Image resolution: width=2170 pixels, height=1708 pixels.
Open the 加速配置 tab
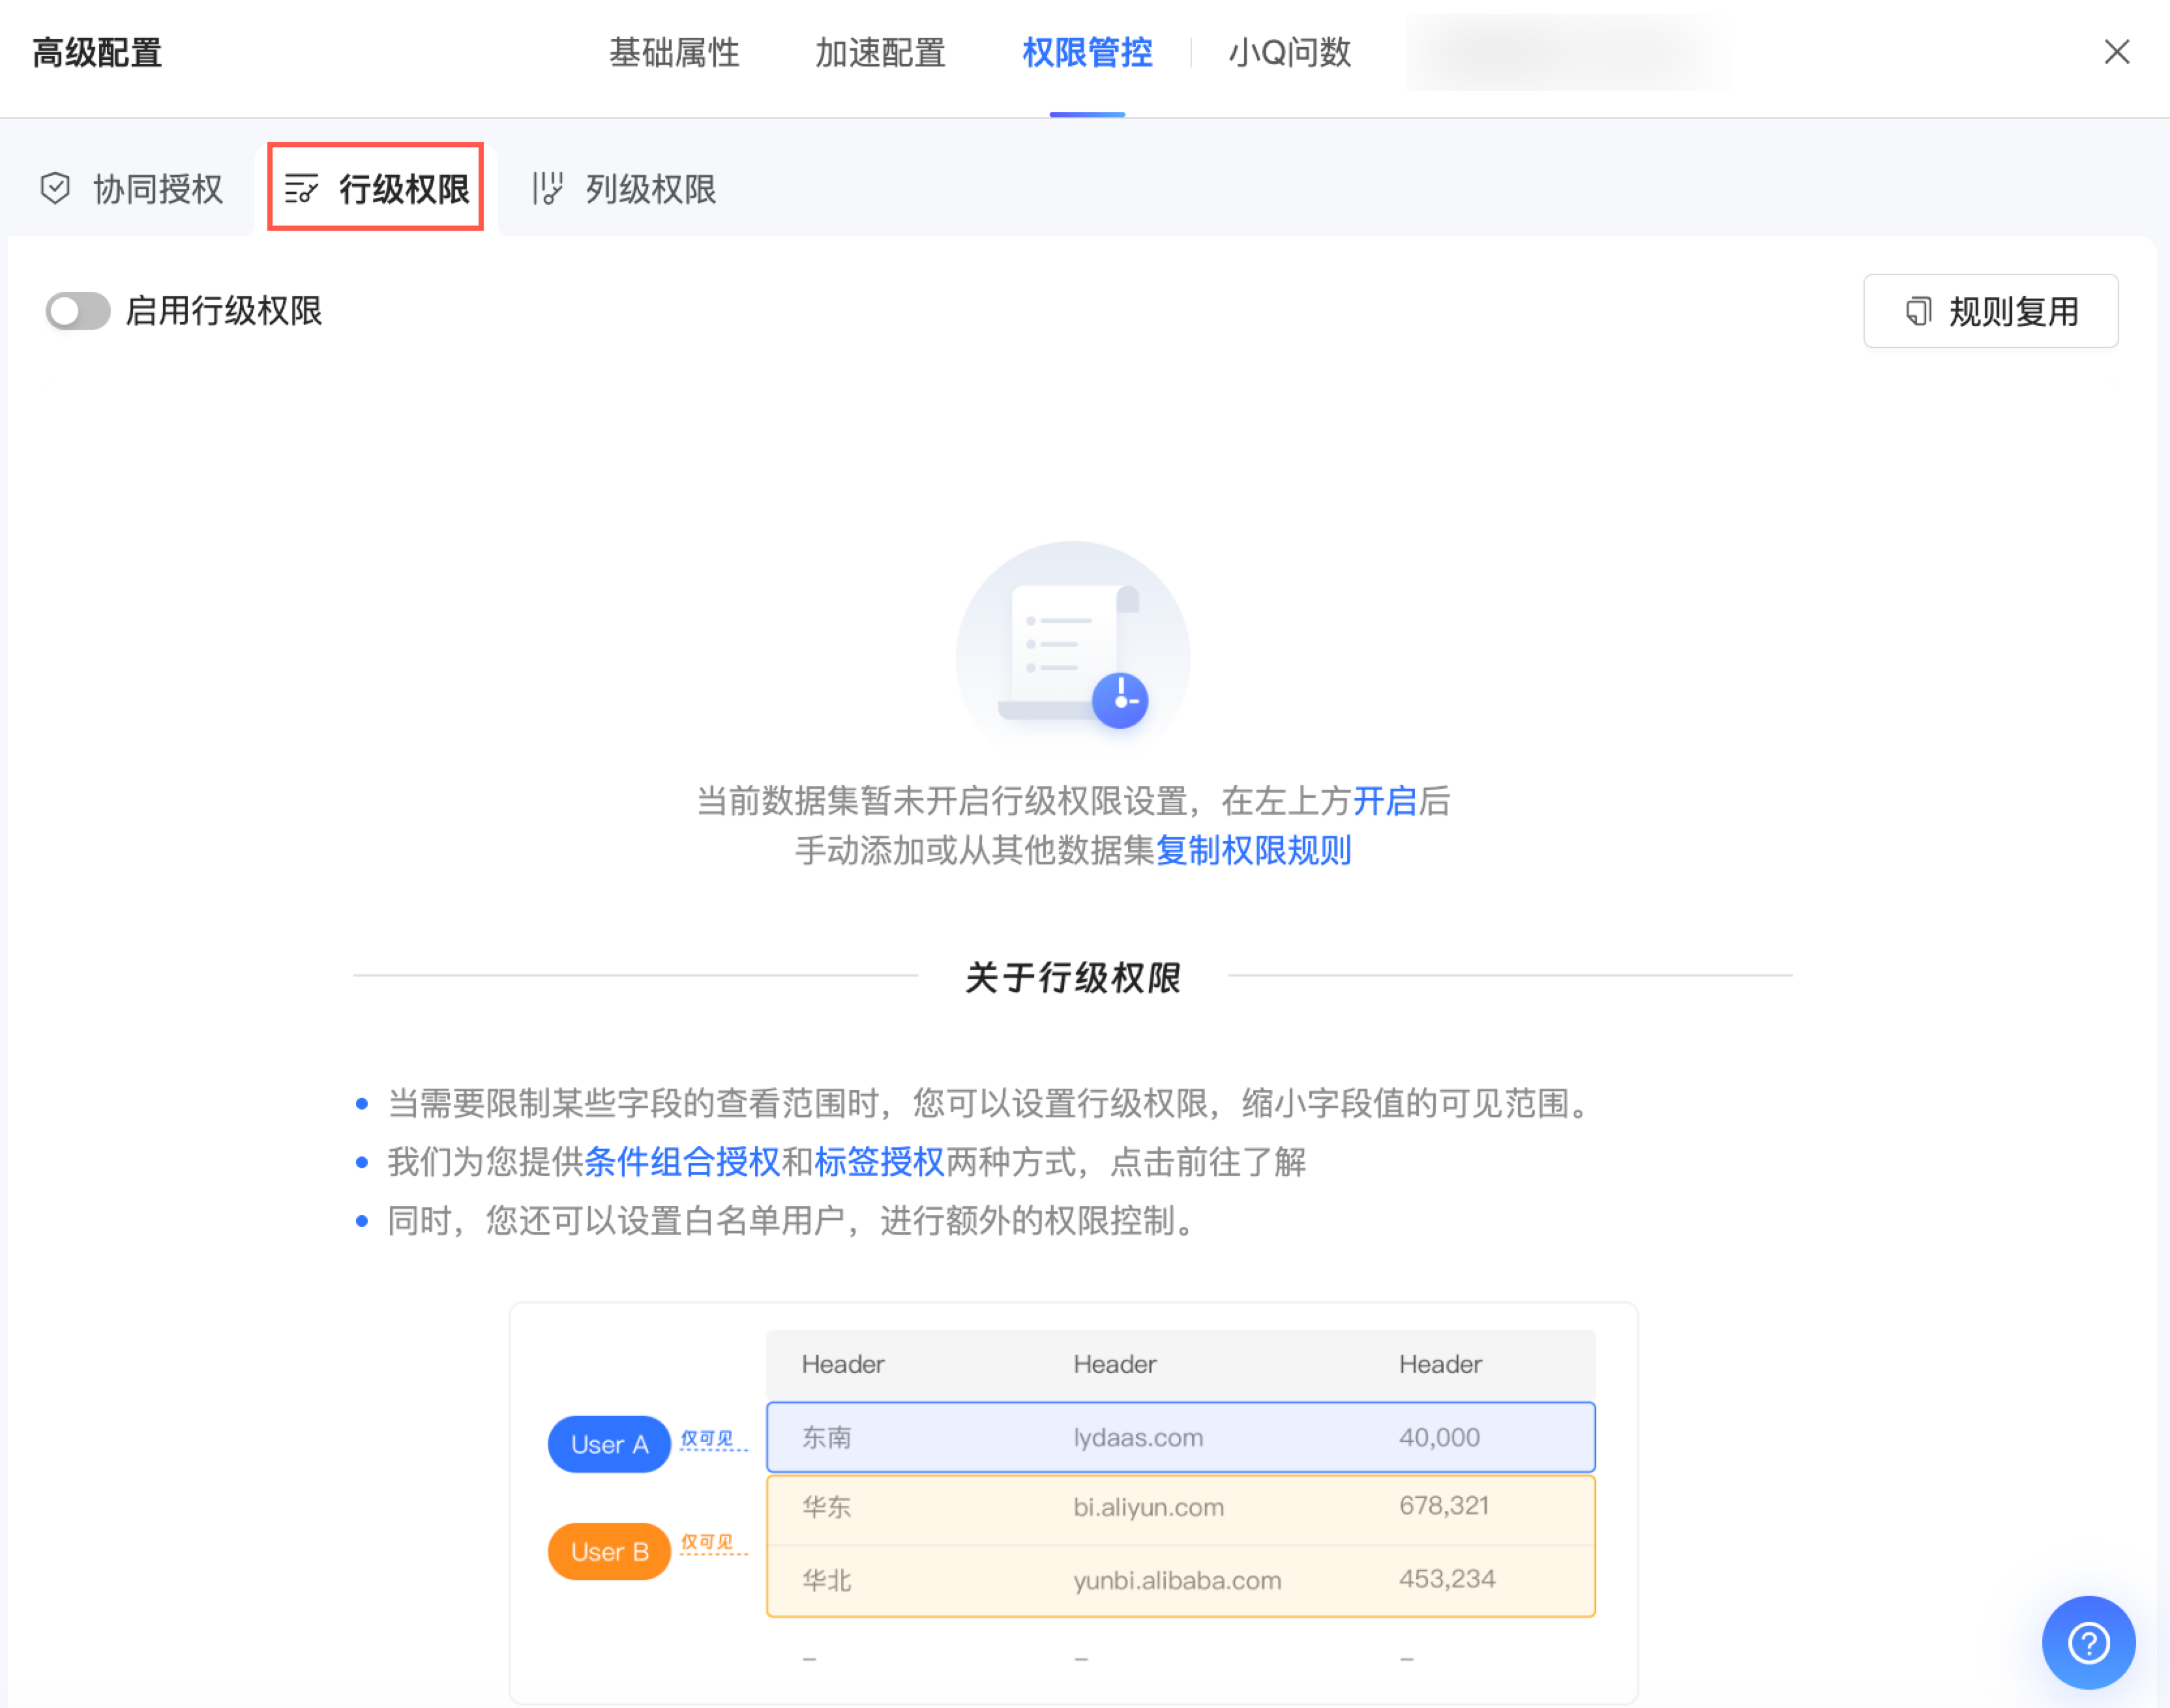(880, 52)
